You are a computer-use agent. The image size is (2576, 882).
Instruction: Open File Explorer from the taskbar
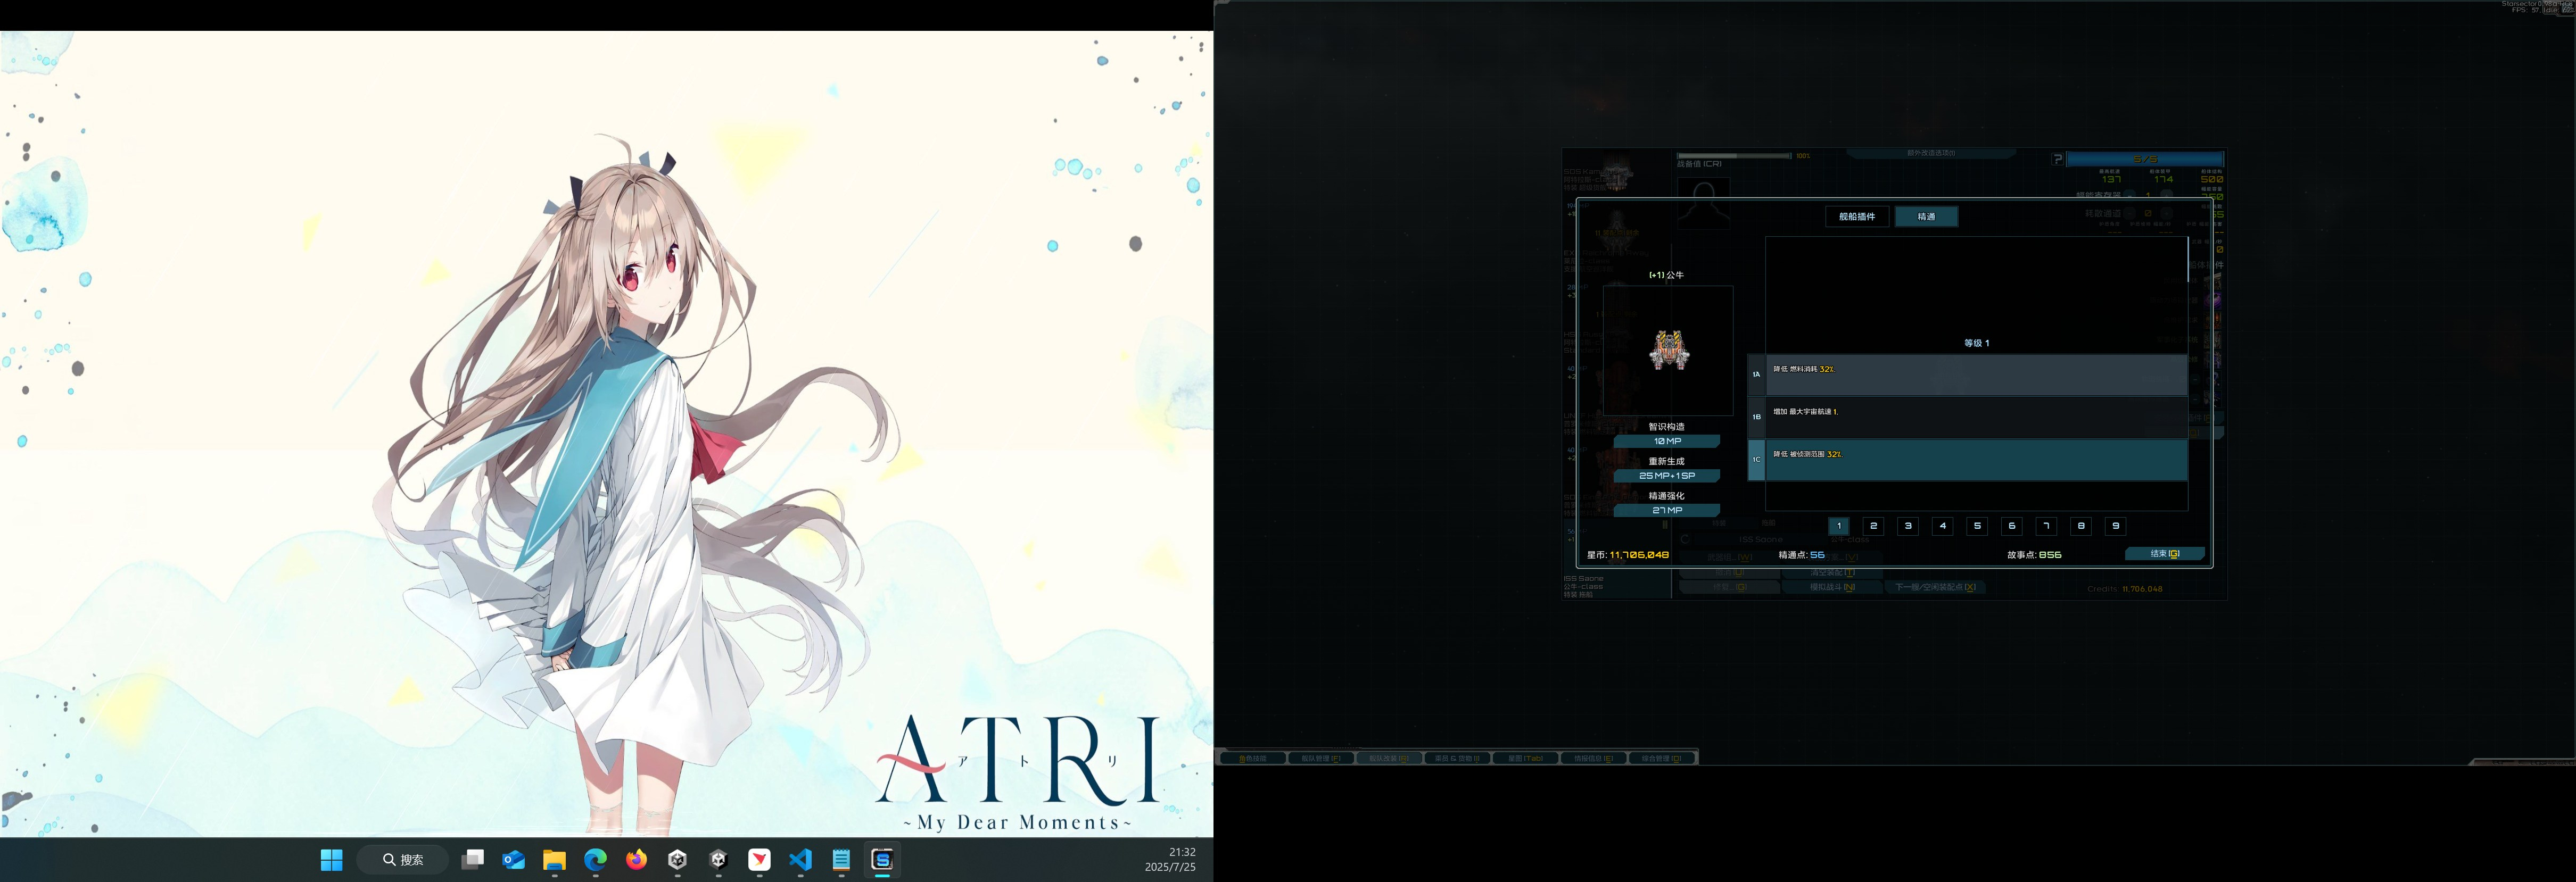point(554,859)
